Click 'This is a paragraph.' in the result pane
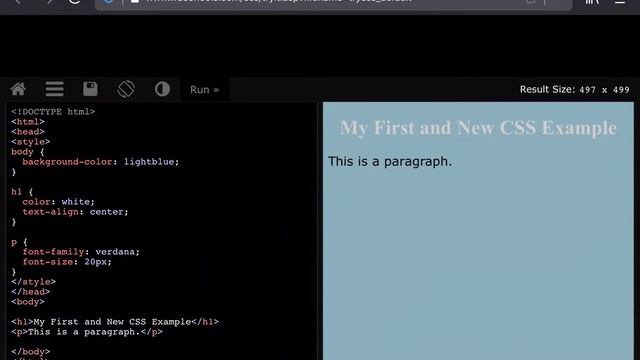 [x=390, y=162]
